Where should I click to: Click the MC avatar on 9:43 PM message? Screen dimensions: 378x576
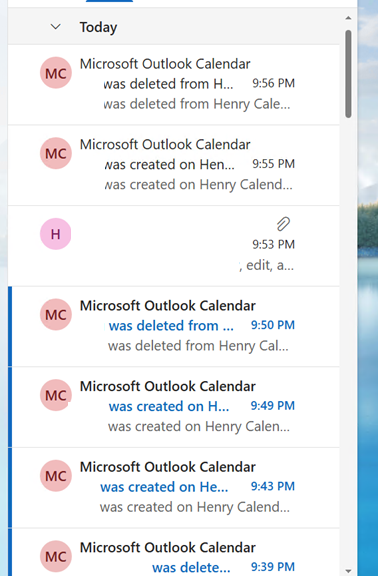point(55,476)
